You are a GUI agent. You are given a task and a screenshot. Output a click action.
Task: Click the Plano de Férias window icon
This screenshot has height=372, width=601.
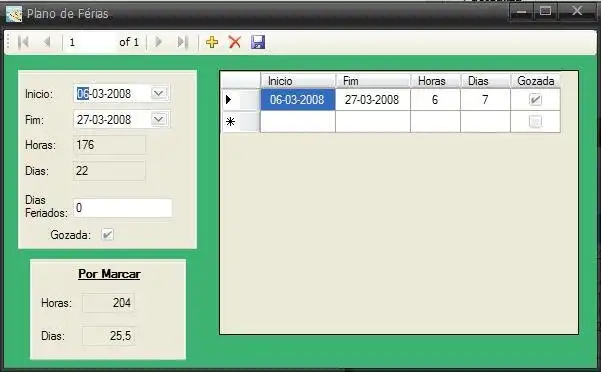coord(14,14)
